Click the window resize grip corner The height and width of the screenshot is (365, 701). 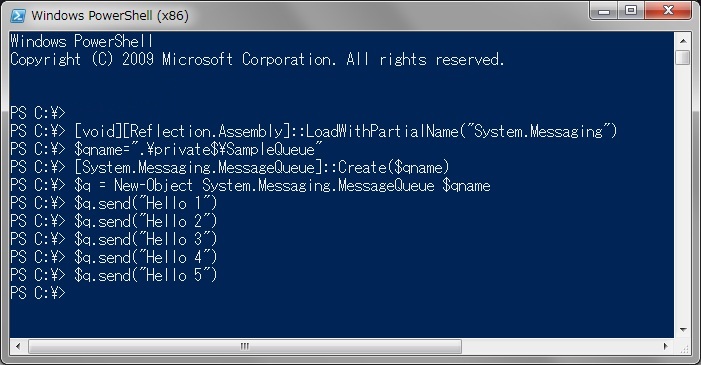click(684, 348)
